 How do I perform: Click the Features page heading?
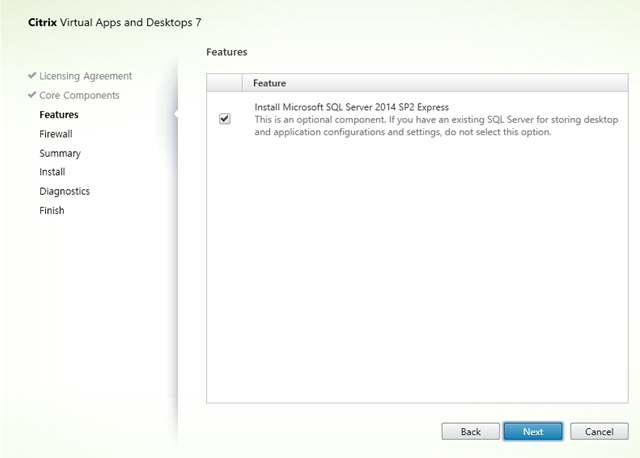coord(227,52)
